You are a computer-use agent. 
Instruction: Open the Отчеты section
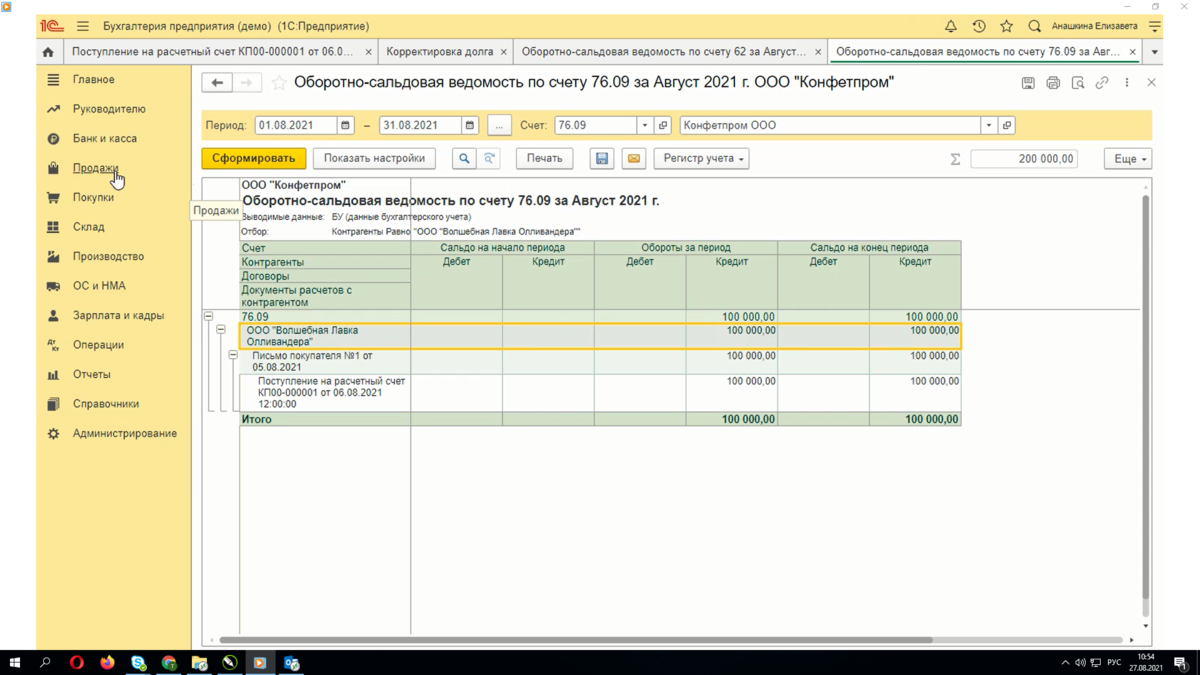[91, 374]
